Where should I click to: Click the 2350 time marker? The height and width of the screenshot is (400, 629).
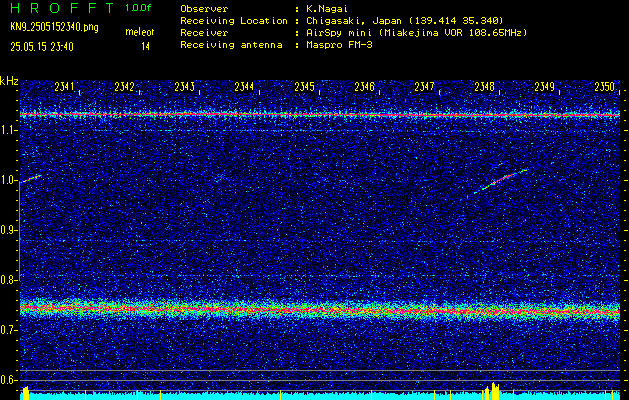[605, 87]
